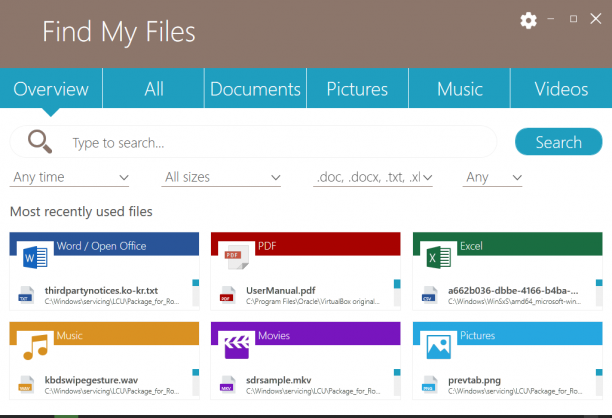
Task: Open settings with the gear icon
Action: pos(528,20)
